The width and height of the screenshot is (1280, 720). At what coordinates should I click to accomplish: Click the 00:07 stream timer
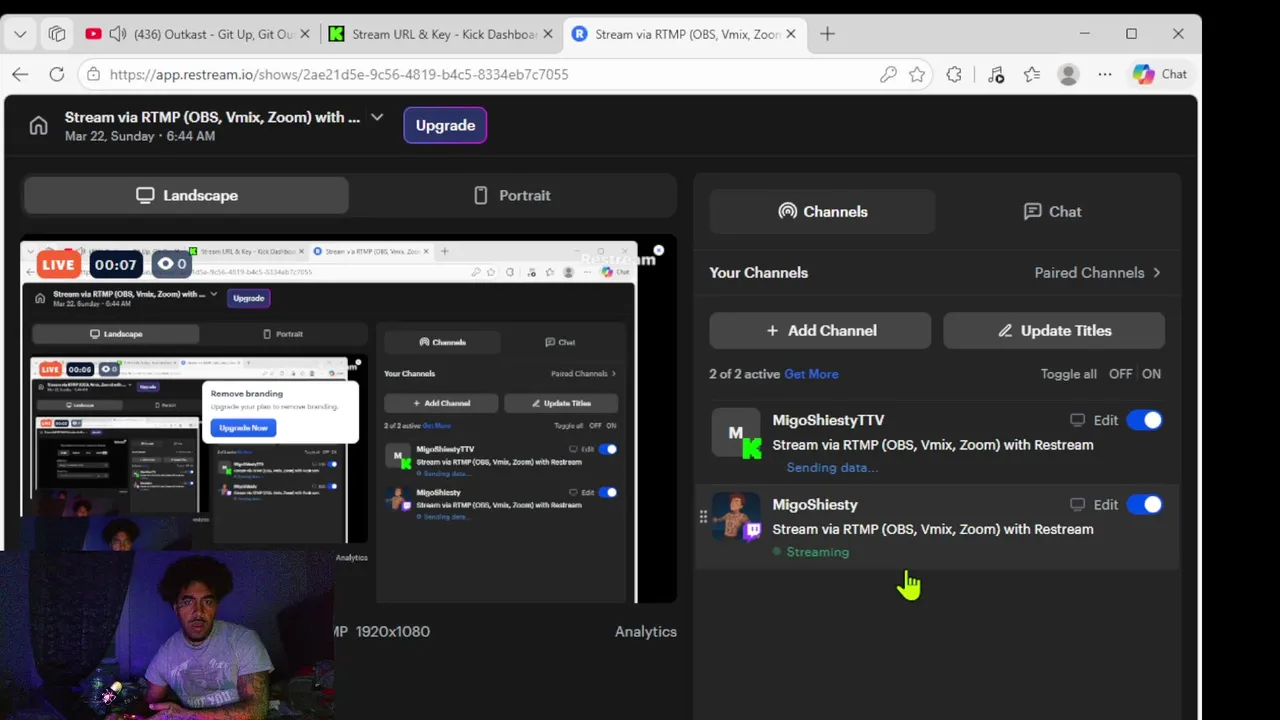115,265
